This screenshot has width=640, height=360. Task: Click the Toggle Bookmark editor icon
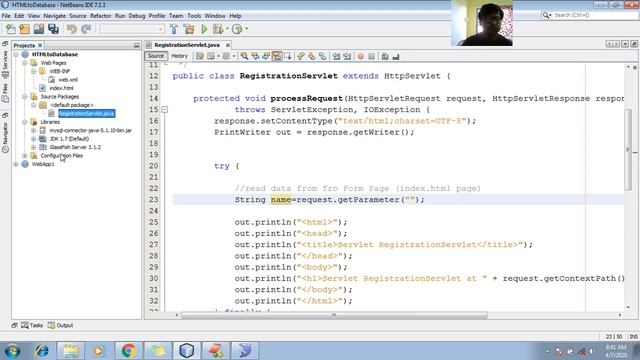(322, 56)
